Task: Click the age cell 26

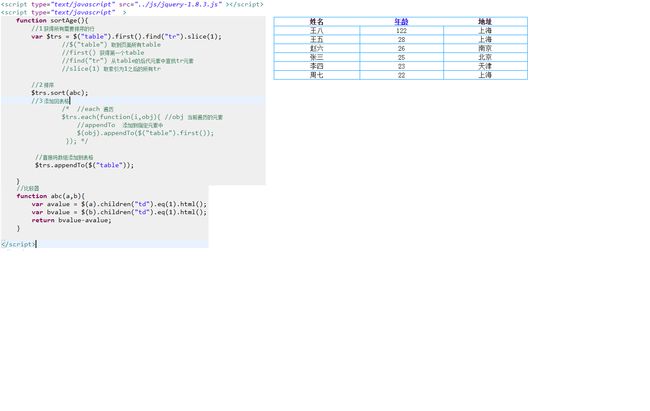Action: (x=401, y=49)
